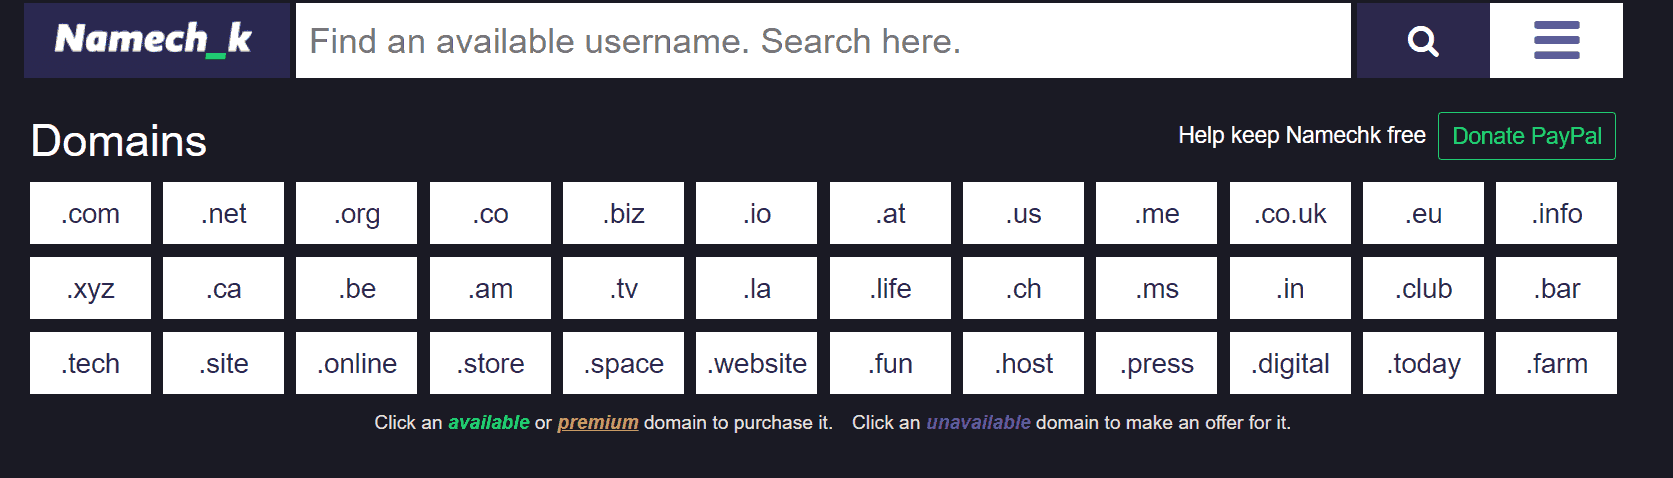The height and width of the screenshot is (478, 1673).
Task: Select the .net domain tile
Action: pos(223,213)
